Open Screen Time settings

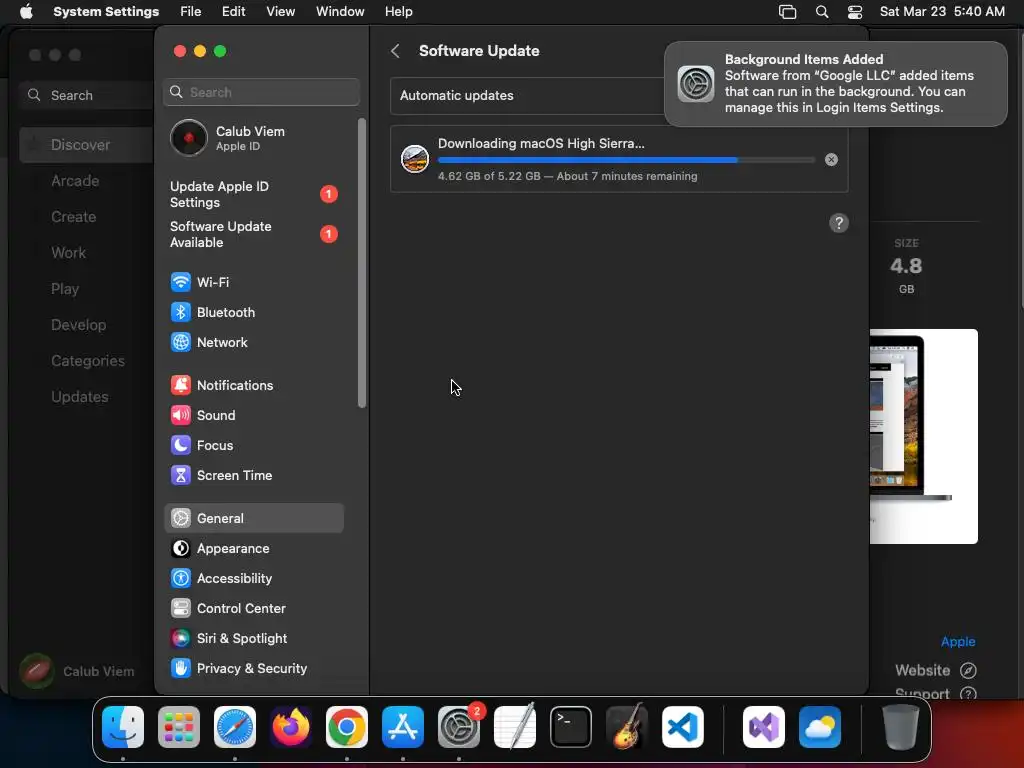pos(253,475)
